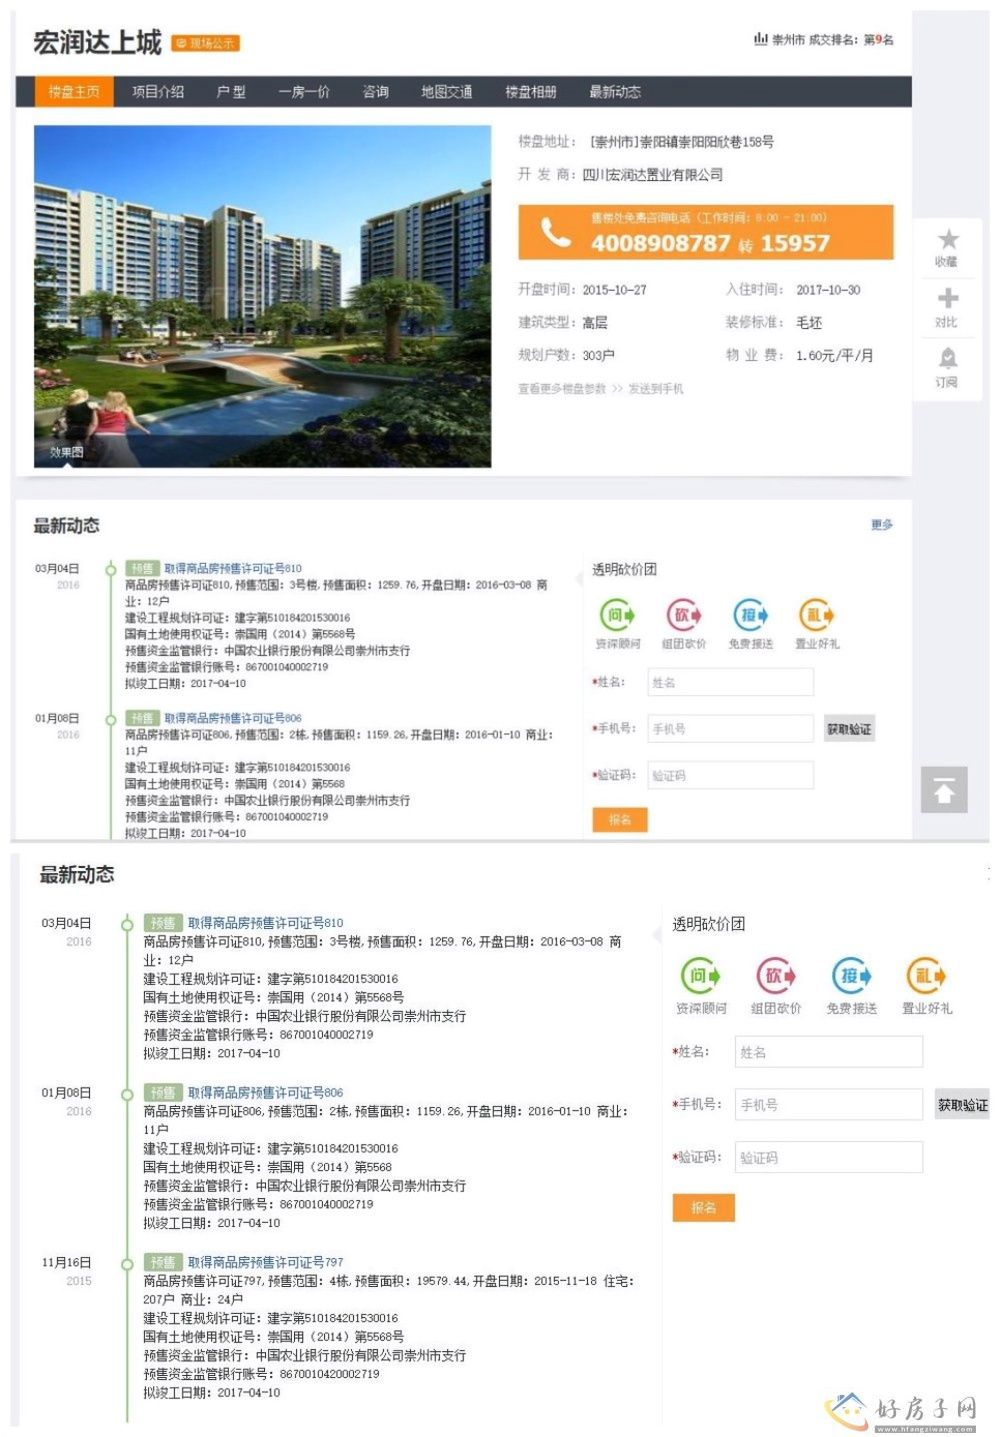Click the 收藏 star icon
The width and height of the screenshot is (1000, 1437).
pyautogui.click(x=947, y=240)
